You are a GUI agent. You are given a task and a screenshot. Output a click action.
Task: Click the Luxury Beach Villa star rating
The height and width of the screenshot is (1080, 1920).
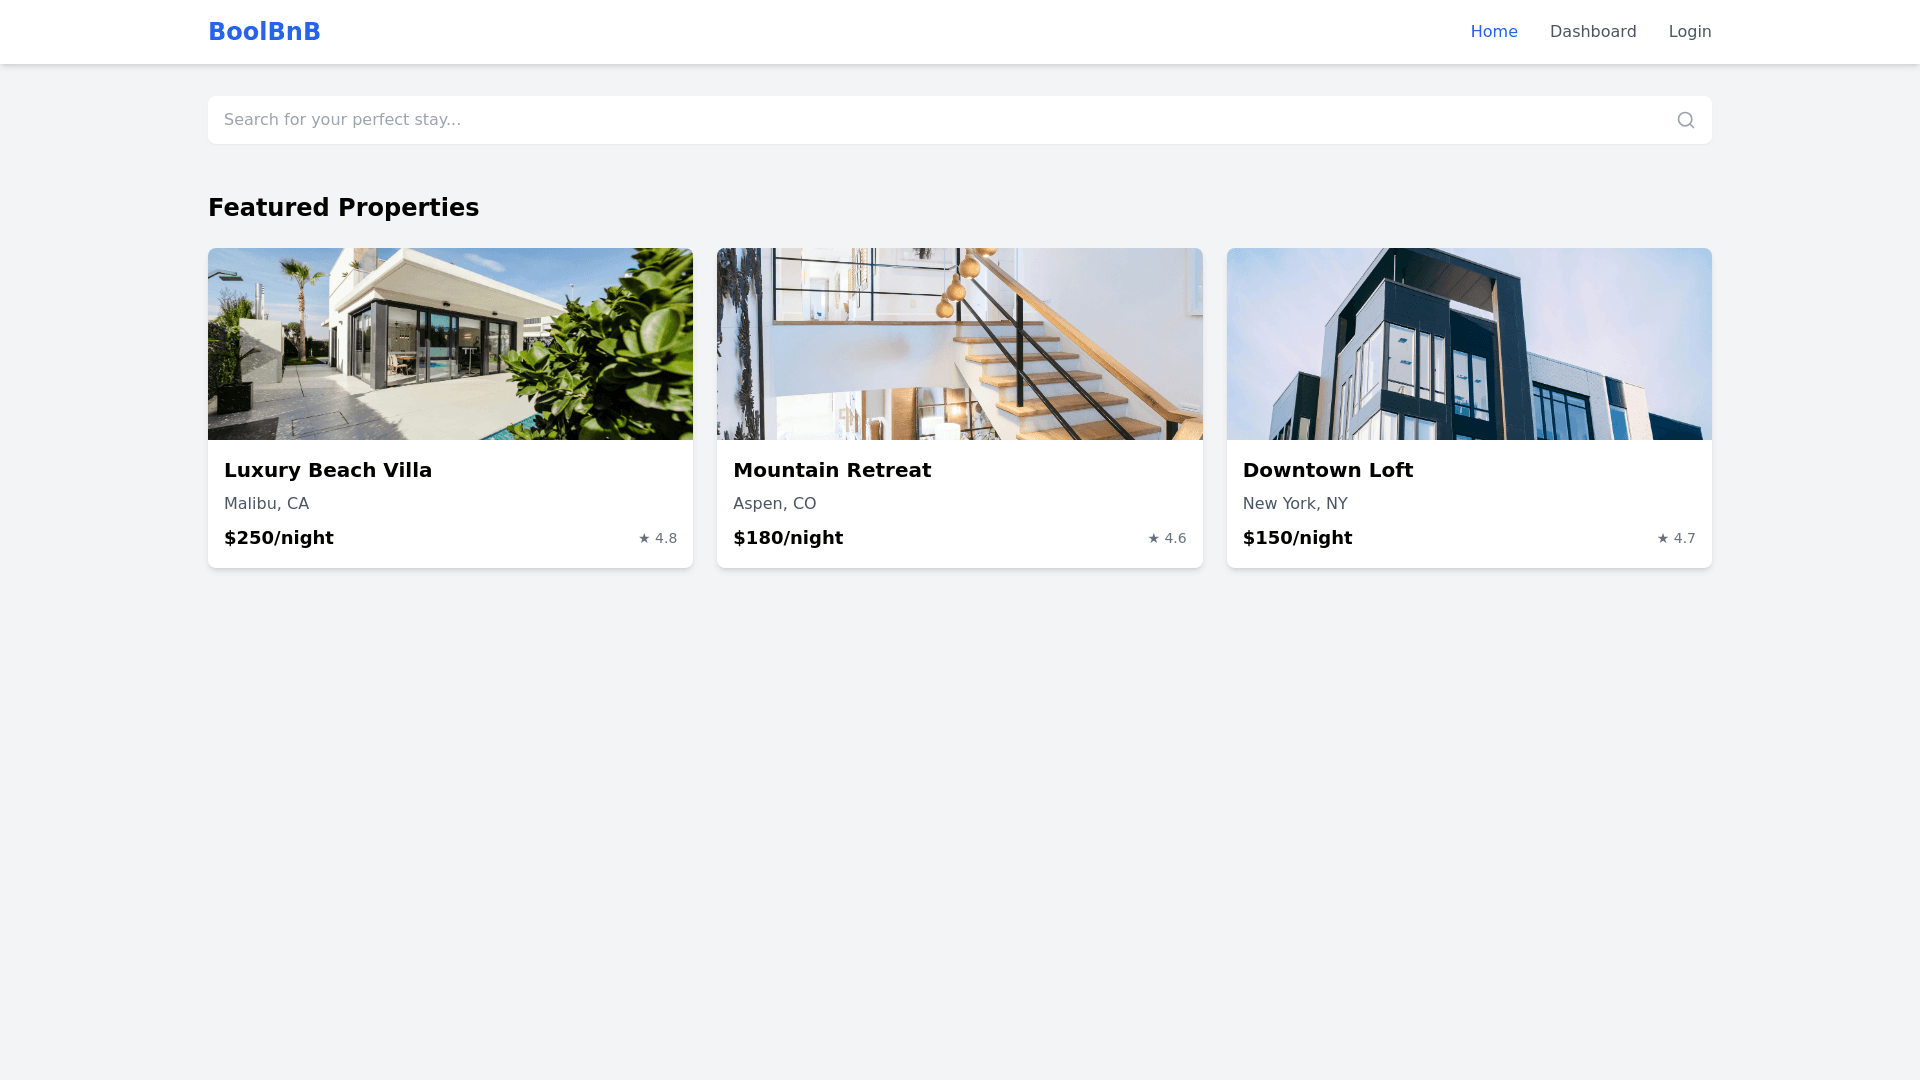(x=658, y=538)
